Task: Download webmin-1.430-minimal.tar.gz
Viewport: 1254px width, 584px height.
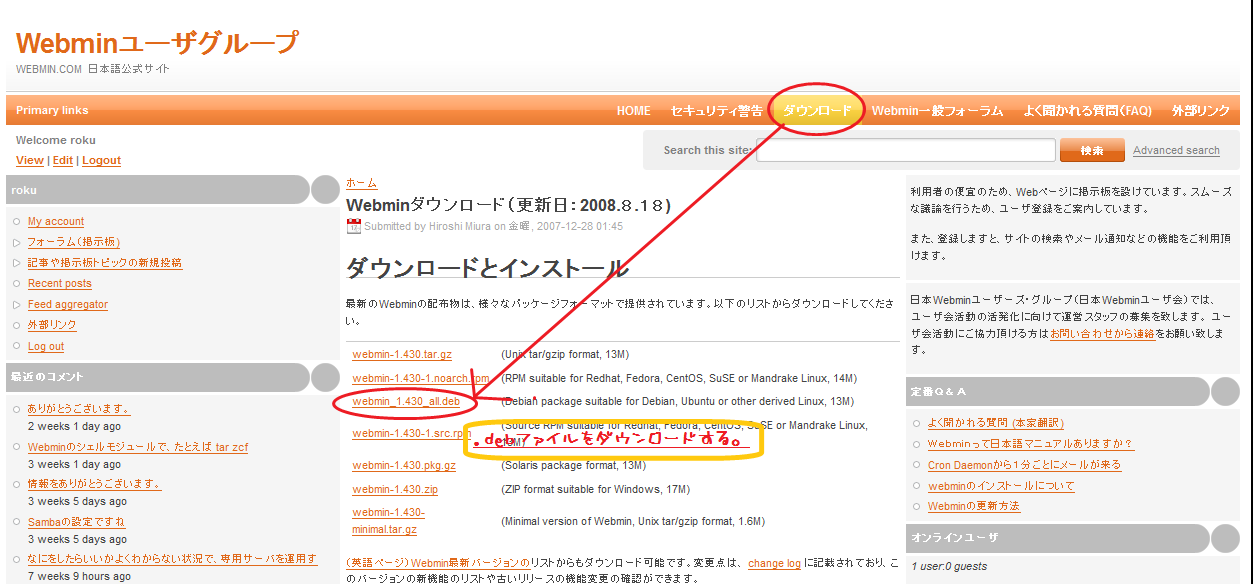Action: coord(388,521)
